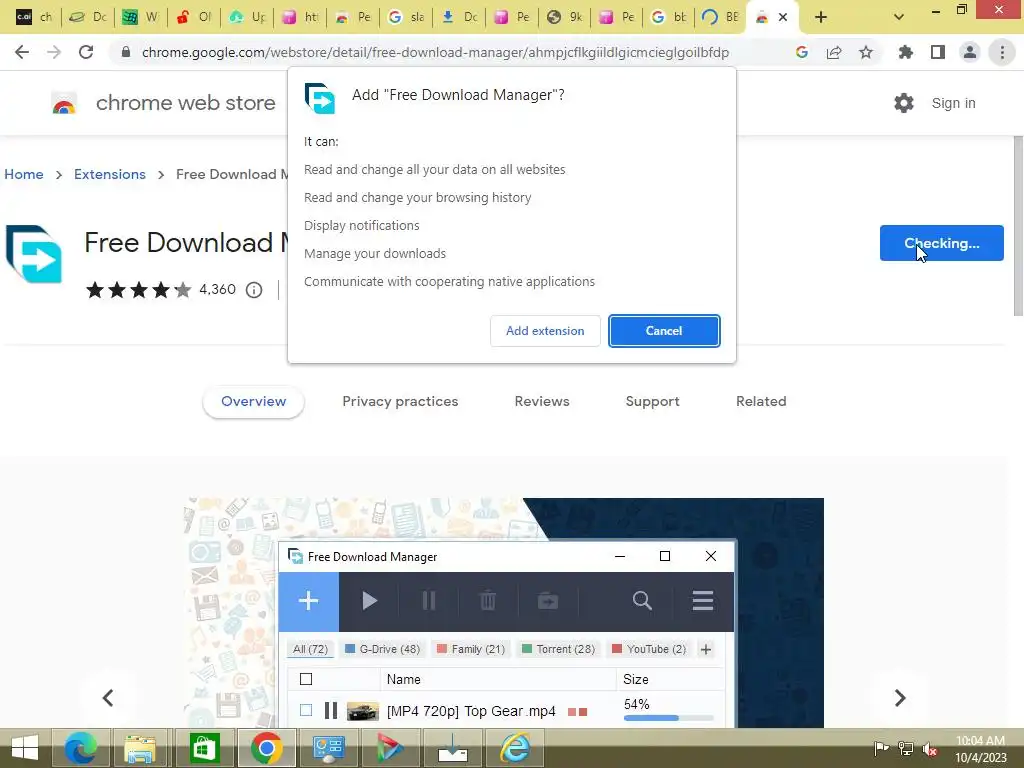The width and height of the screenshot is (1024, 768).
Task: Click the address bar URL
Action: click(x=435, y=52)
